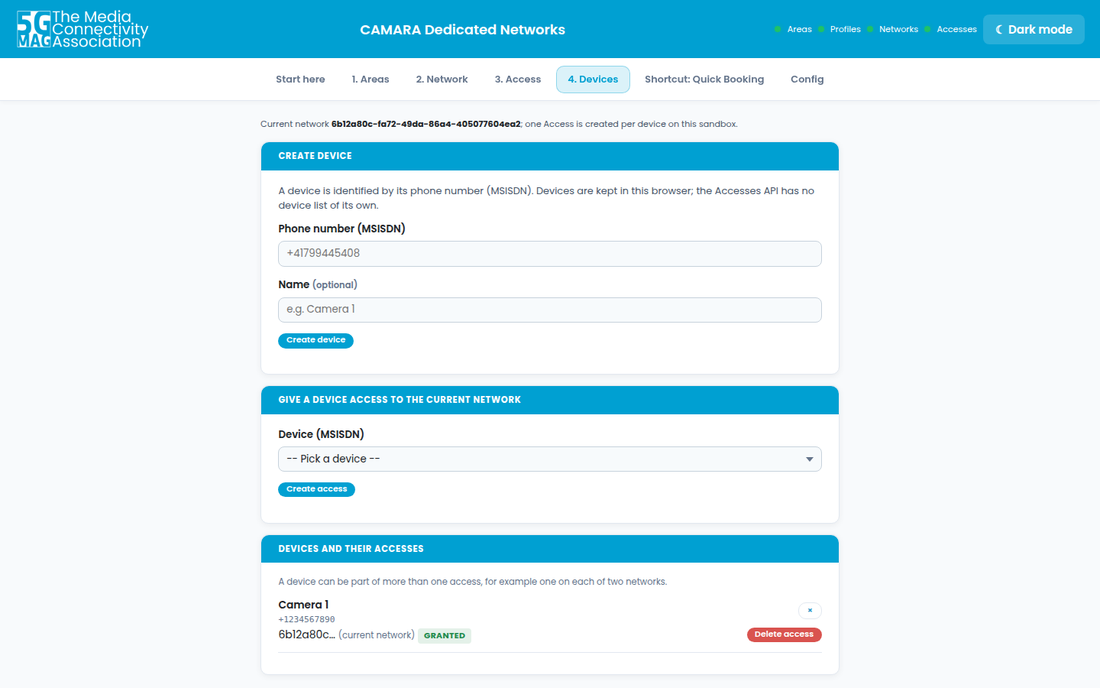Viewport: 1100px width, 688px height.
Task: Delete access for Camera 1
Action: tap(784, 635)
